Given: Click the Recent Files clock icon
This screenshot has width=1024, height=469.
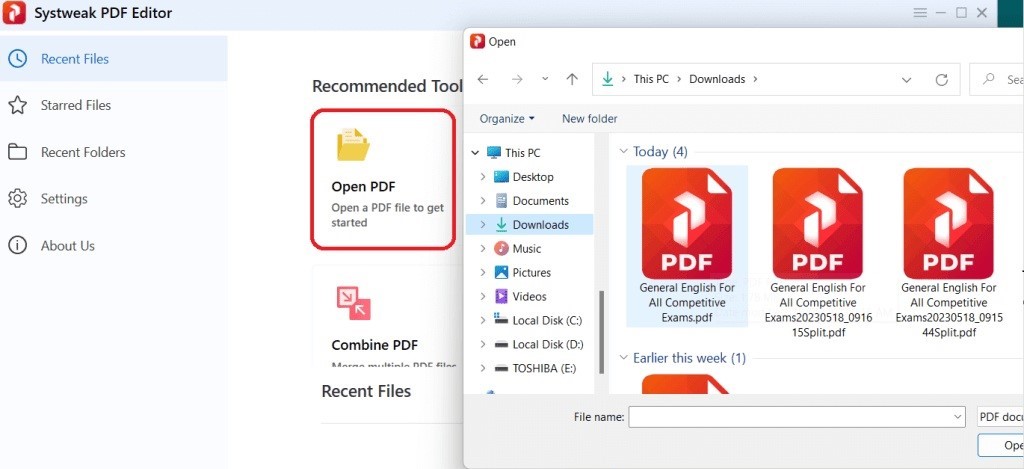Looking at the screenshot, I should [18, 59].
